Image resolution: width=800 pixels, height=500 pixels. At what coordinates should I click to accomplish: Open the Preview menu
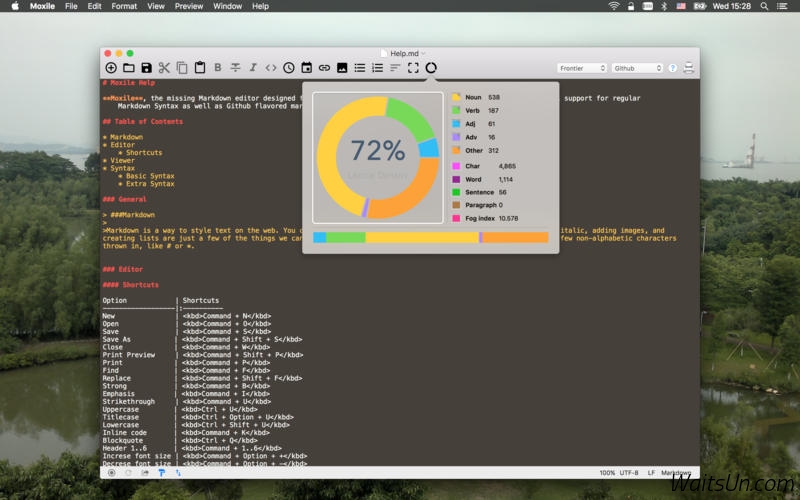189,6
